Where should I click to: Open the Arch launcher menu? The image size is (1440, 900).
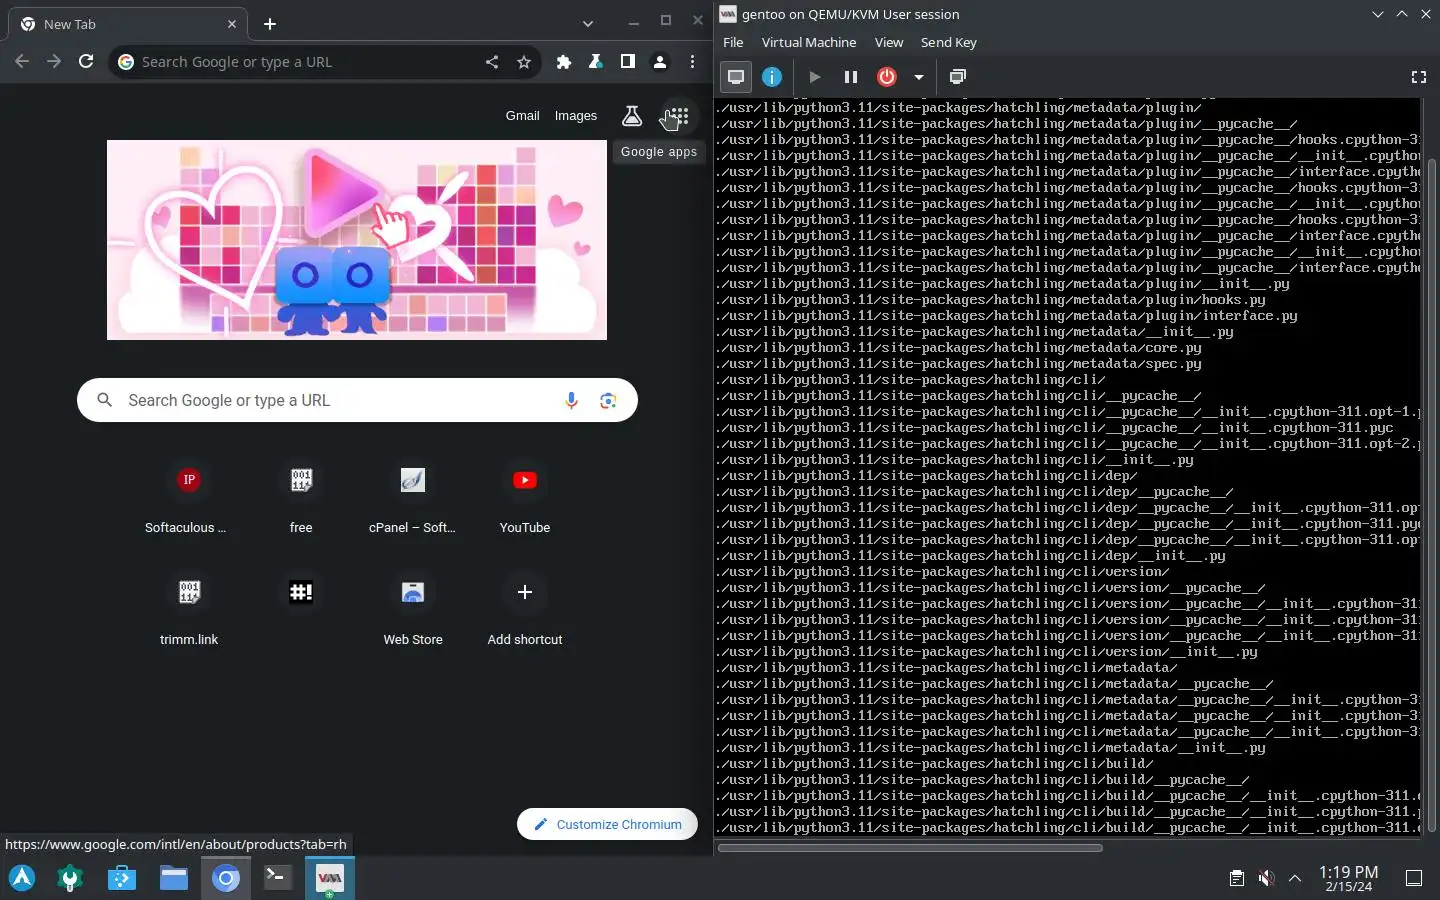coord(22,878)
